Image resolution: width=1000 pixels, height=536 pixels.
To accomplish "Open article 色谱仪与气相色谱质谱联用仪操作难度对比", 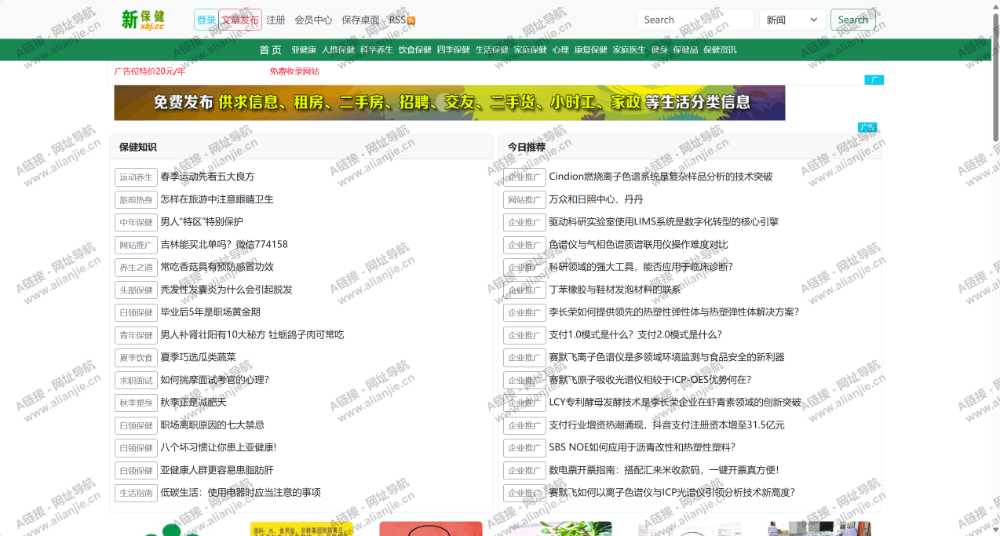I will pos(638,244).
